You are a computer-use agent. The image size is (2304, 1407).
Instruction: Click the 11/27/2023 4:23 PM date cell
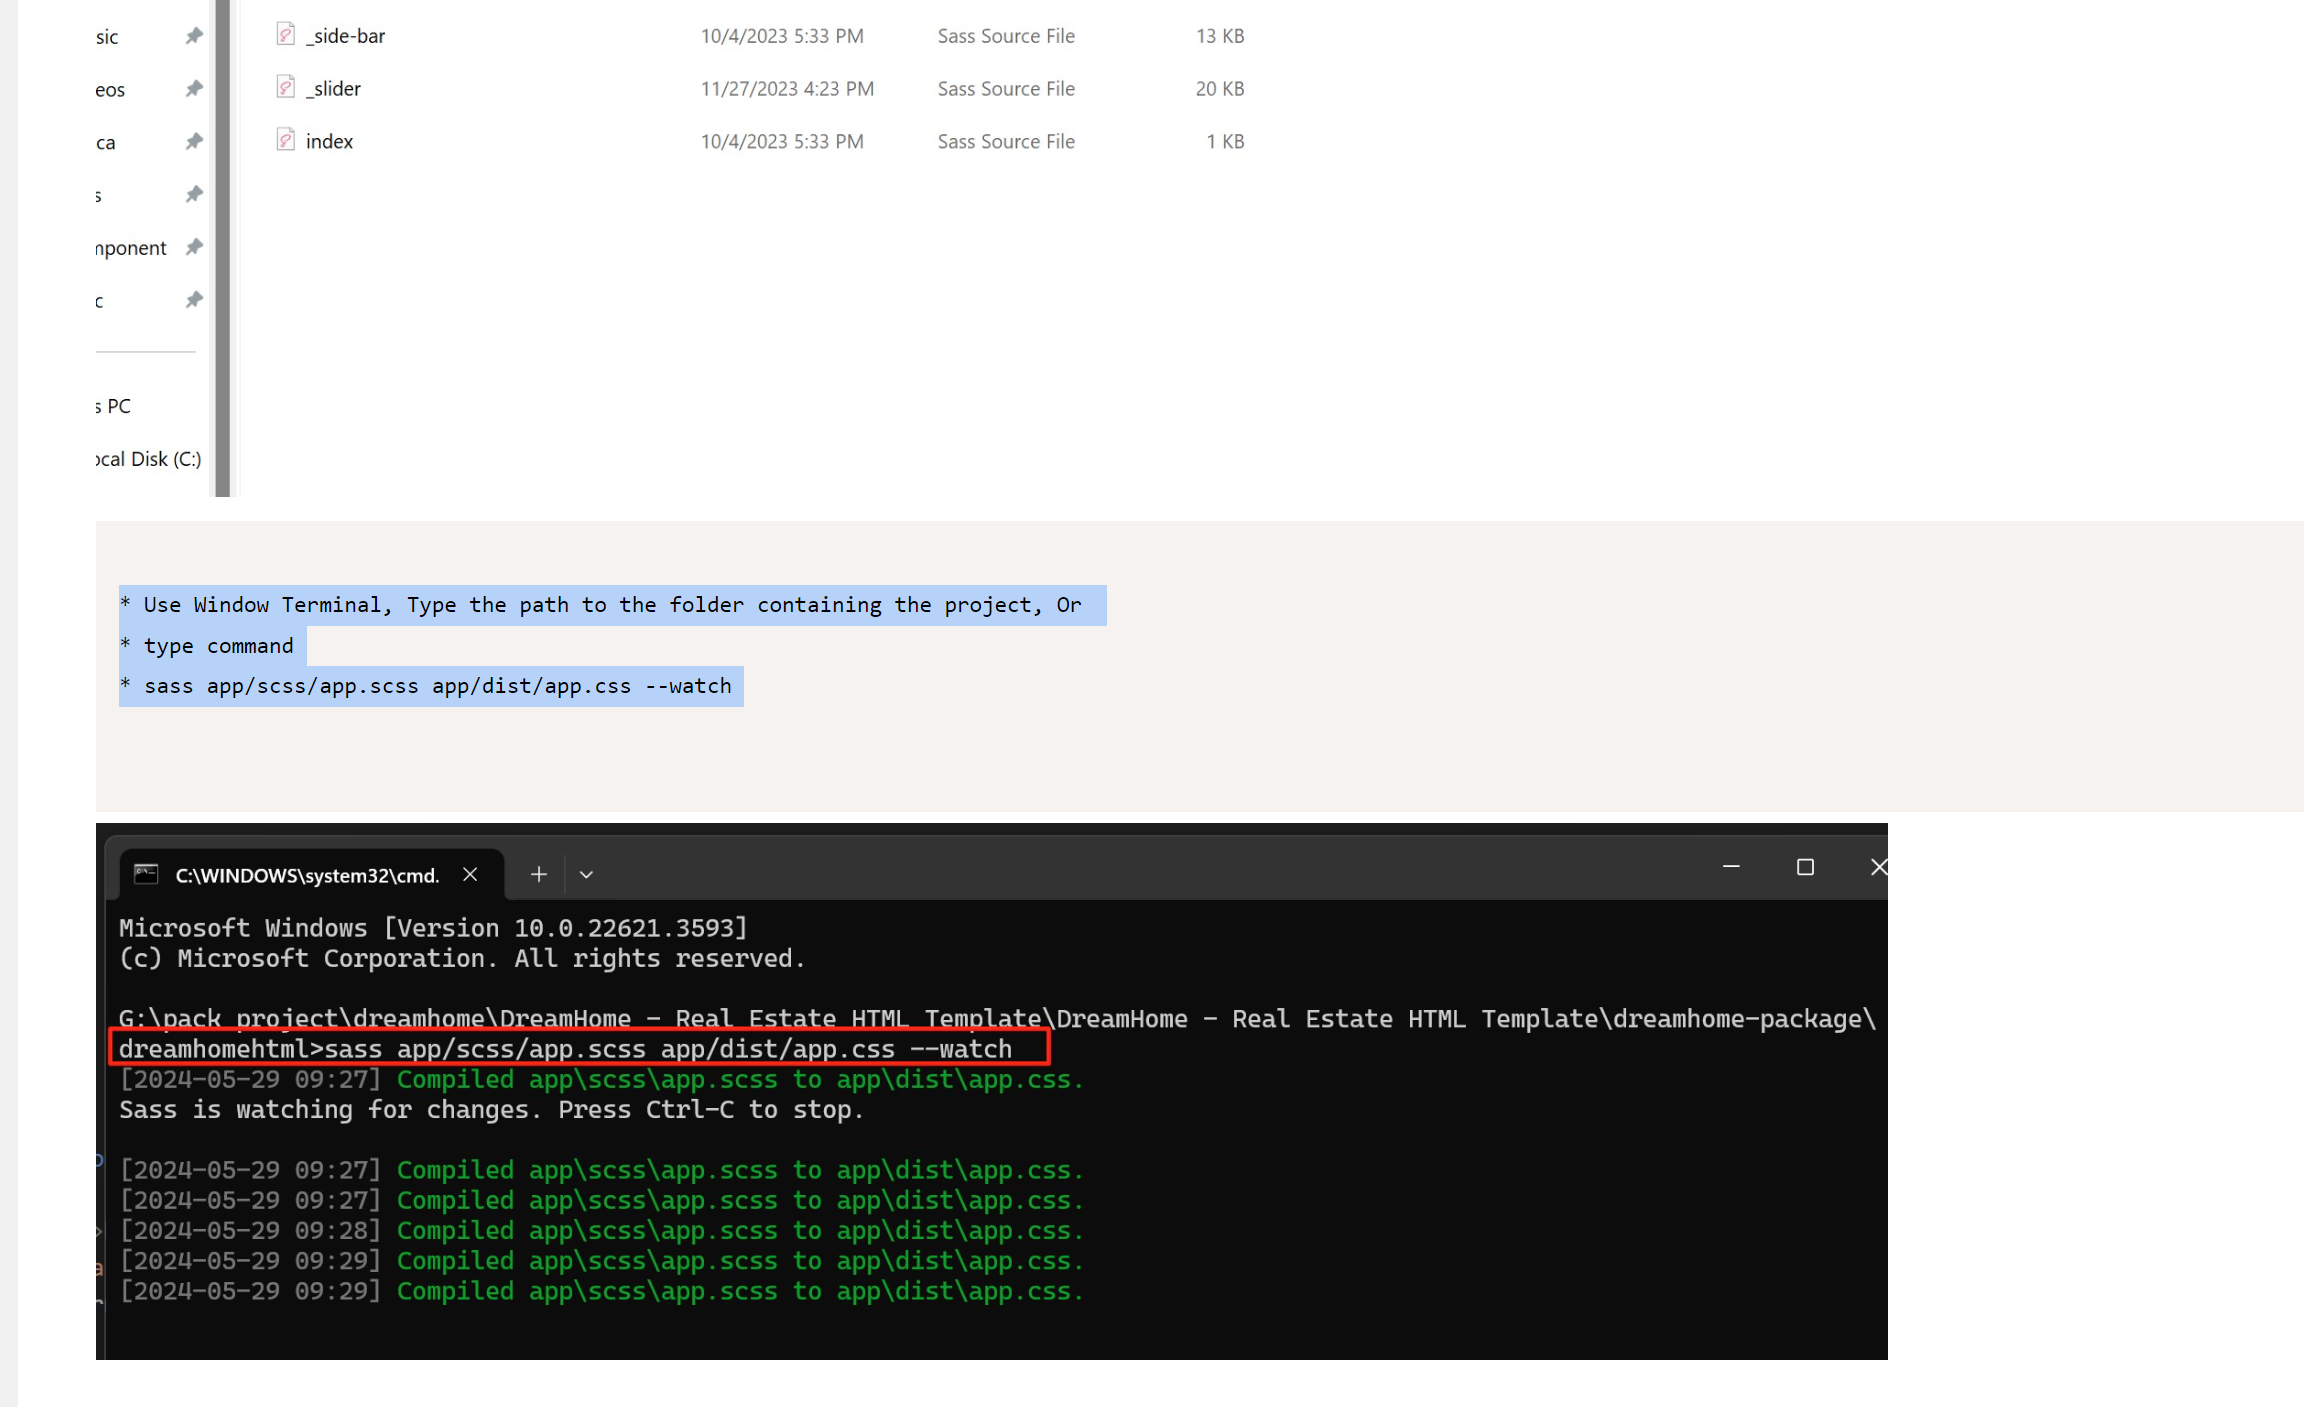787,89
